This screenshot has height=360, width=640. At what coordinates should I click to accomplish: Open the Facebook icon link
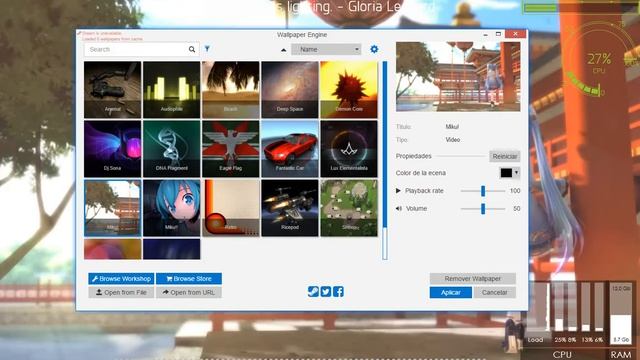338,291
